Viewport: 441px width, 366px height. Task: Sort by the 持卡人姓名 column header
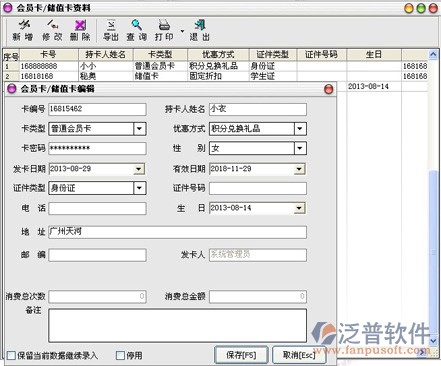[106, 55]
